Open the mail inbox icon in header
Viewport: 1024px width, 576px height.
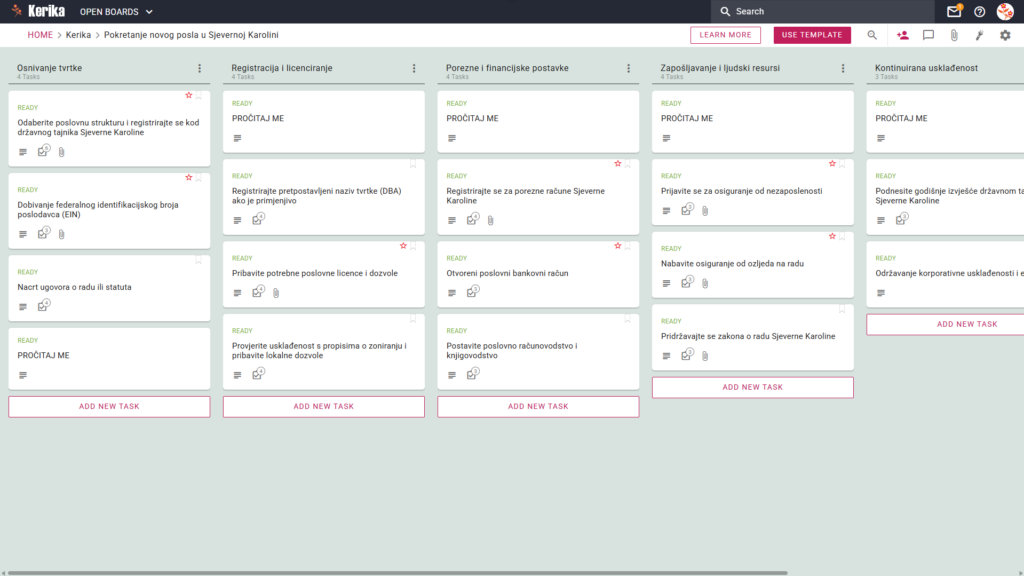point(953,11)
